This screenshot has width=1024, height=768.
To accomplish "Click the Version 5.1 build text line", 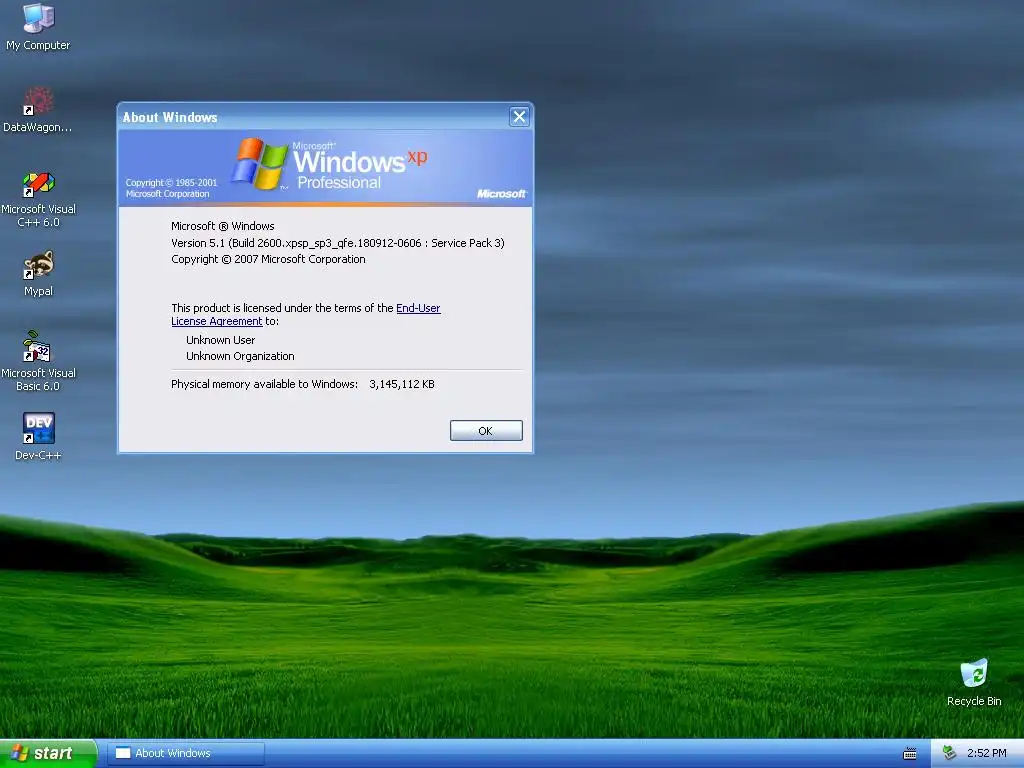I will [x=338, y=243].
